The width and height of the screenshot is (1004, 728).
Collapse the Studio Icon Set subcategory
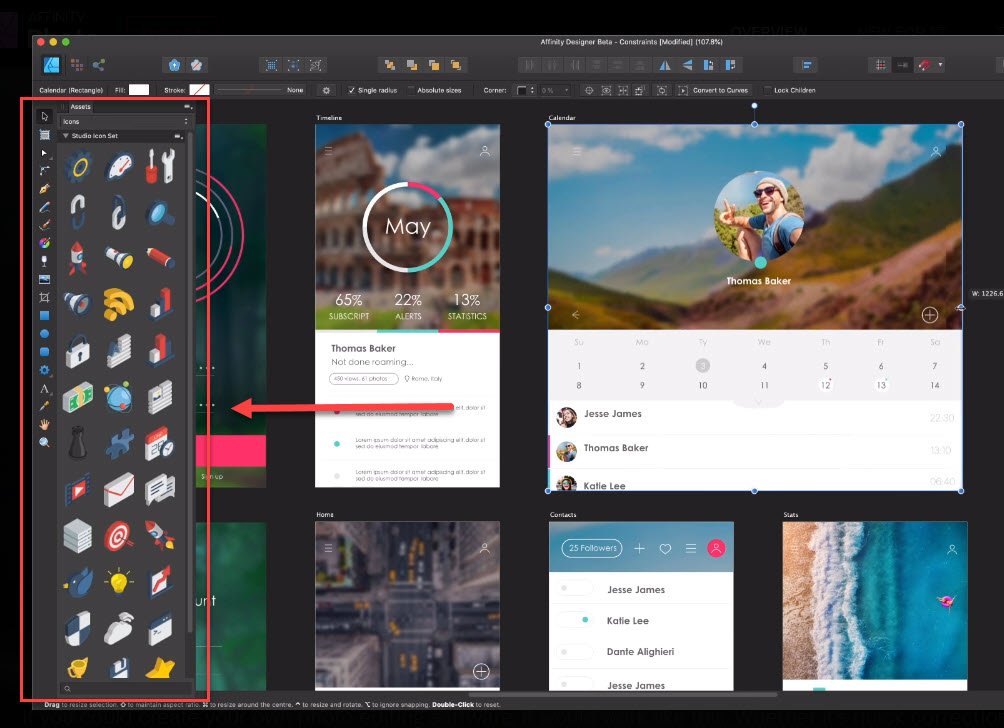(65, 136)
